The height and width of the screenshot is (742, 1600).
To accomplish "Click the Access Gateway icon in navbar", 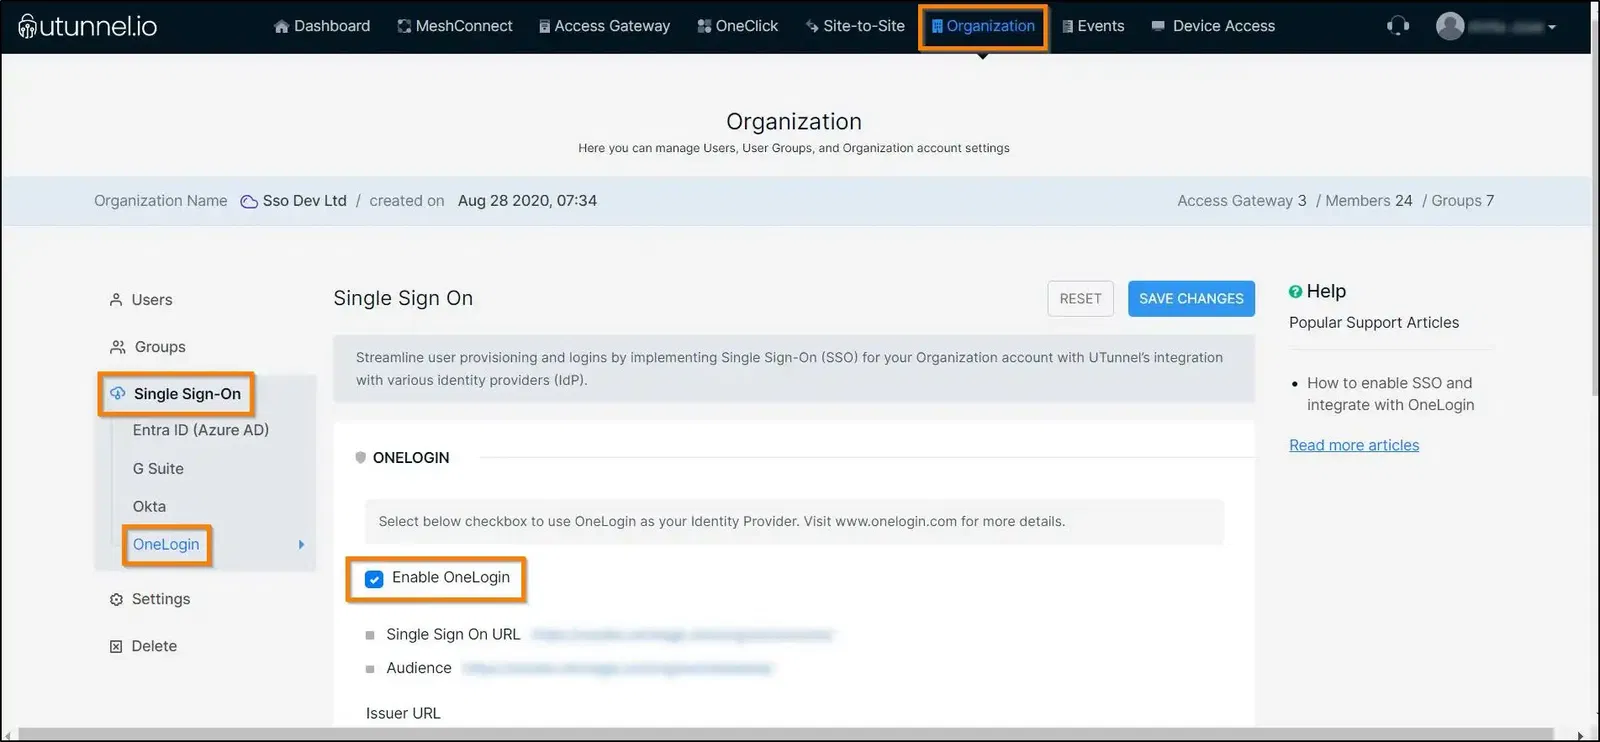I will point(544,26).
